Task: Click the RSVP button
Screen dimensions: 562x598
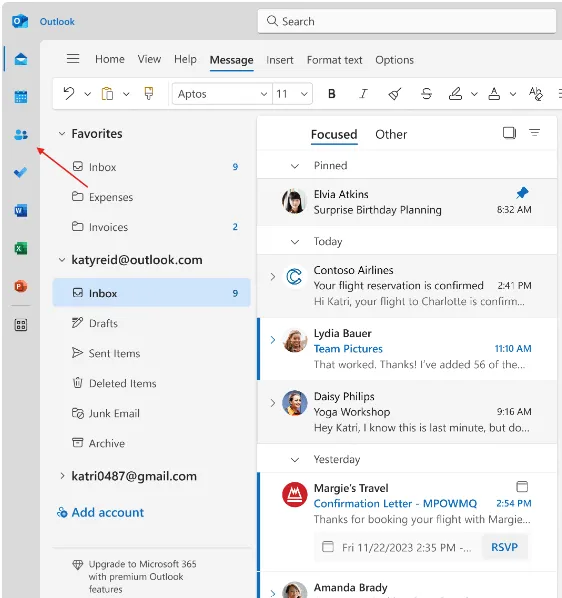Action: (504, 547)
